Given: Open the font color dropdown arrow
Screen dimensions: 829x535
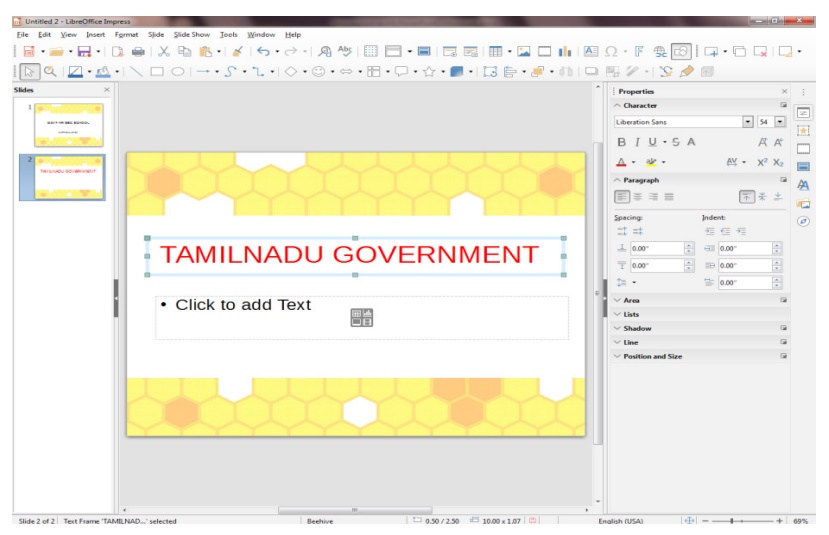Looking at the screenshot, I should click(633, 162).
